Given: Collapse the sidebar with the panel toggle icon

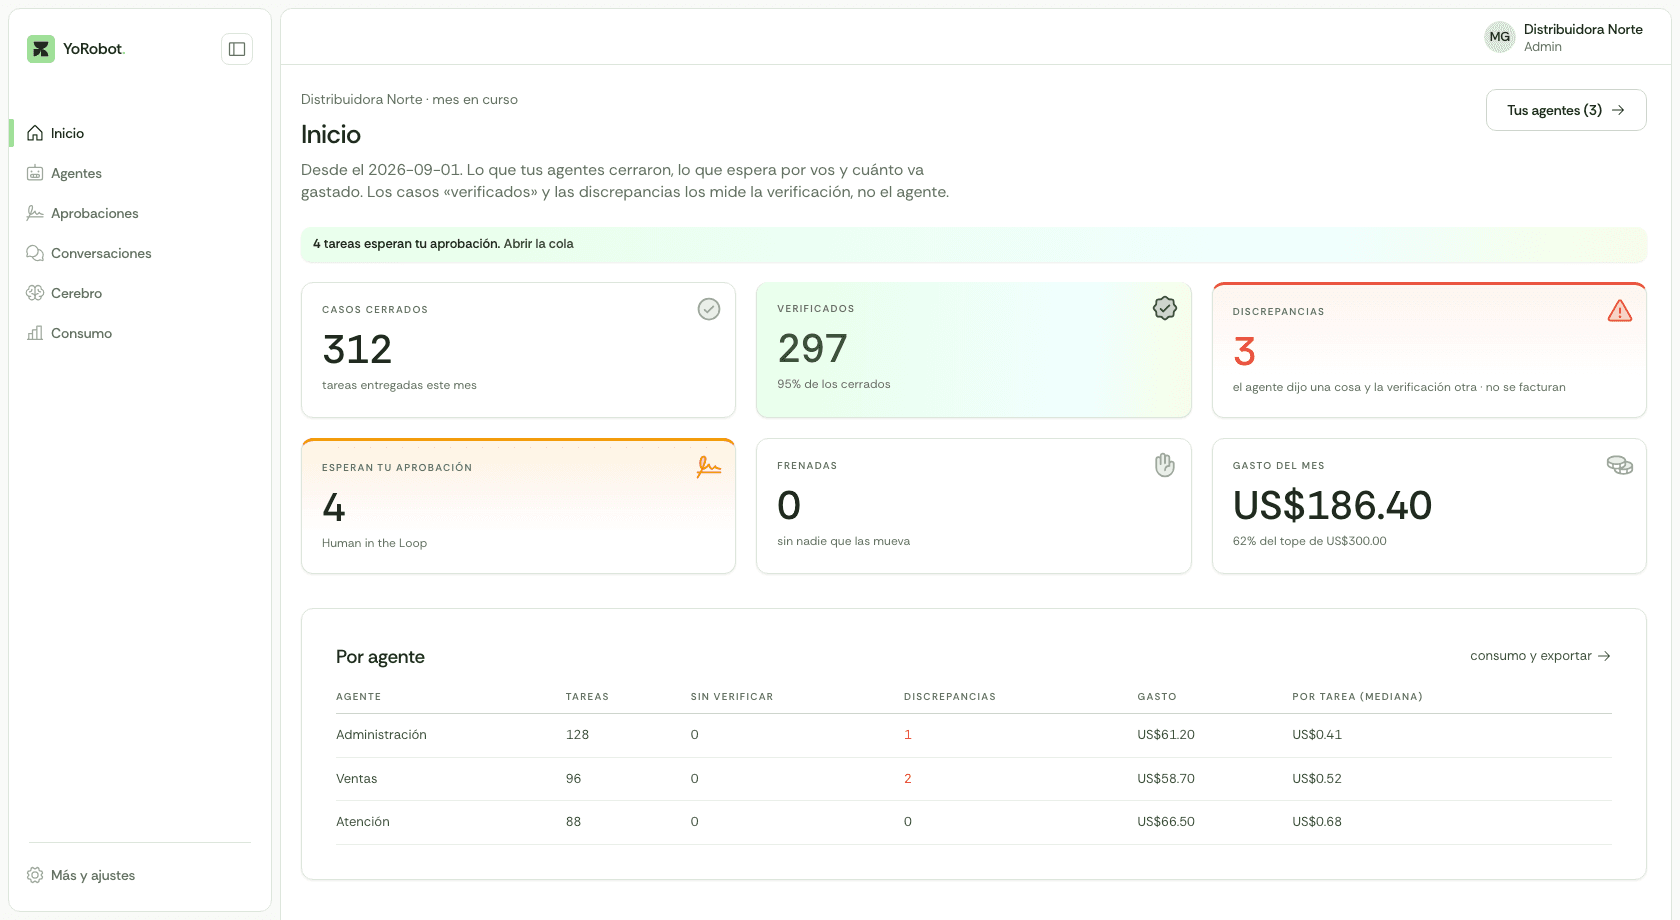Looking at the screenshot, I should (x=237, y=49).
